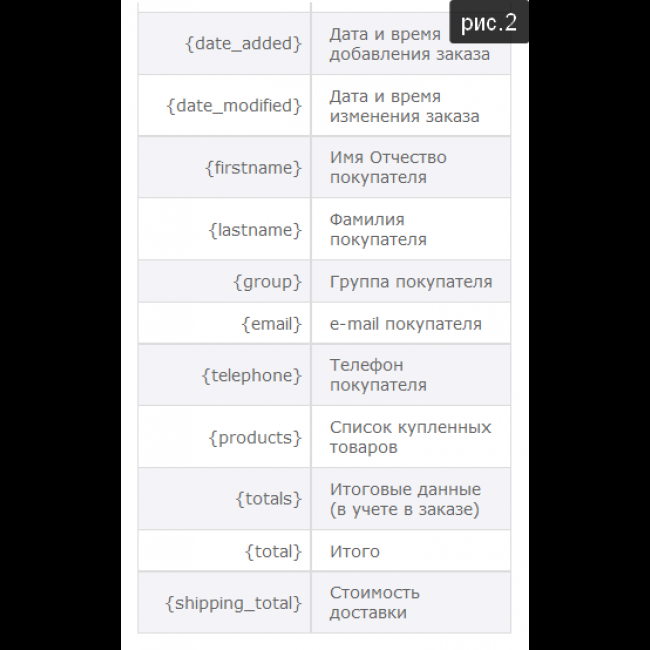This screenshot has height=650, width=650.
Task: Click the {totals} variable
Action: [268, 499]
